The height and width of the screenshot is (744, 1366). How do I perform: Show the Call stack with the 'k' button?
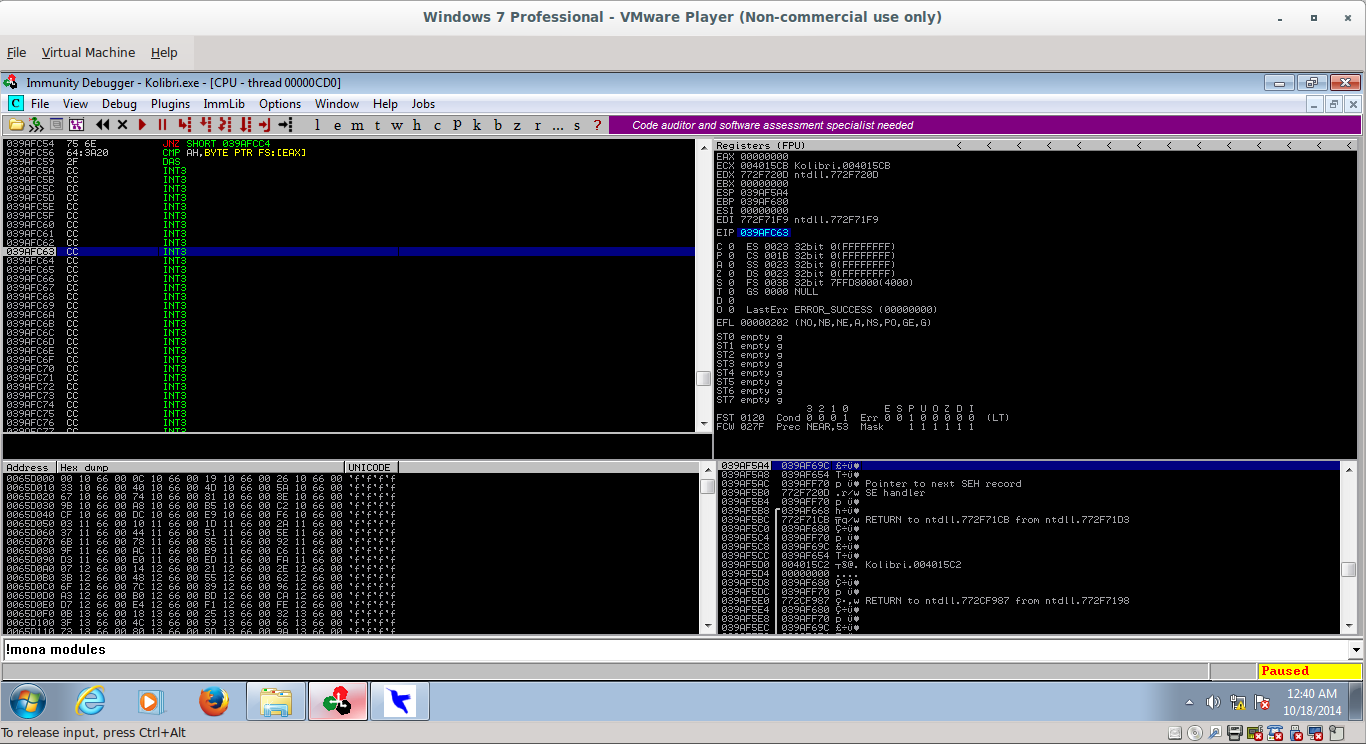tap(477, 125)
